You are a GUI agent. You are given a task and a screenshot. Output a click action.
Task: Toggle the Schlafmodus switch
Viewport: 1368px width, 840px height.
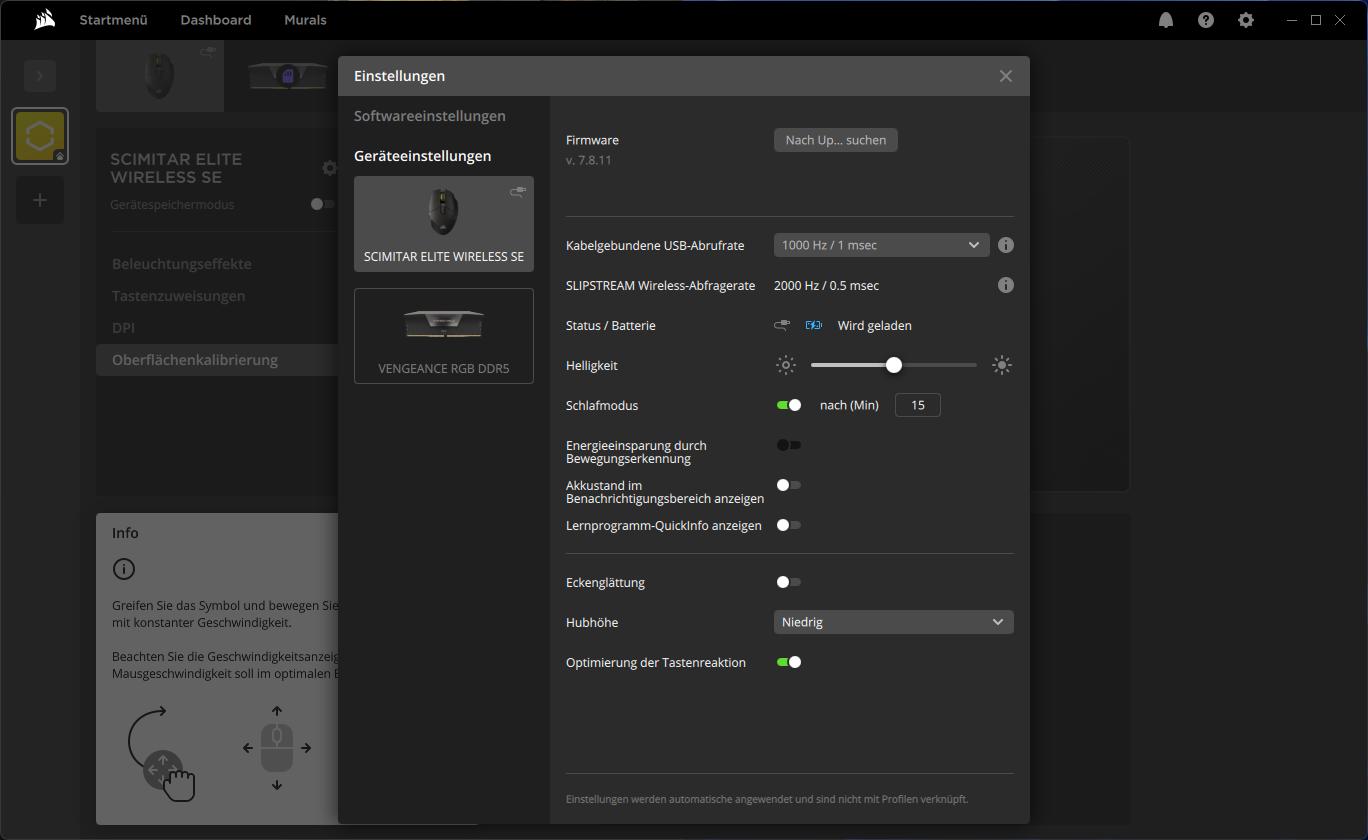point(789,405)
